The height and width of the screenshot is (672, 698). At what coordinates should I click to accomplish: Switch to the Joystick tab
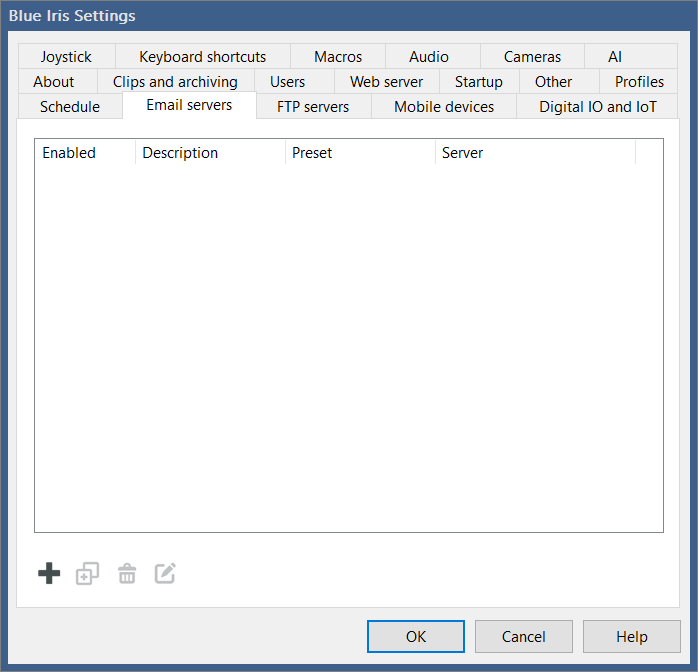coord(66,57)
